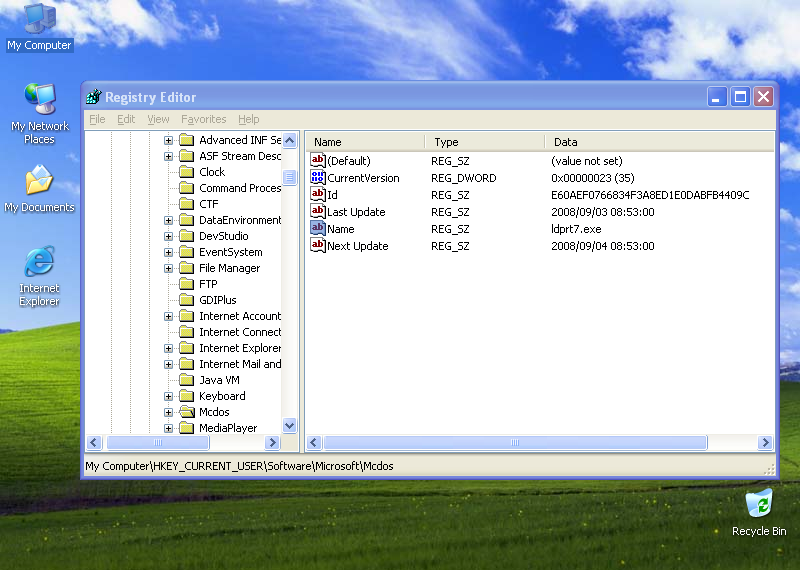Expand the Advanced INF Setup key
800x570 pixels.
pos(168,140)
